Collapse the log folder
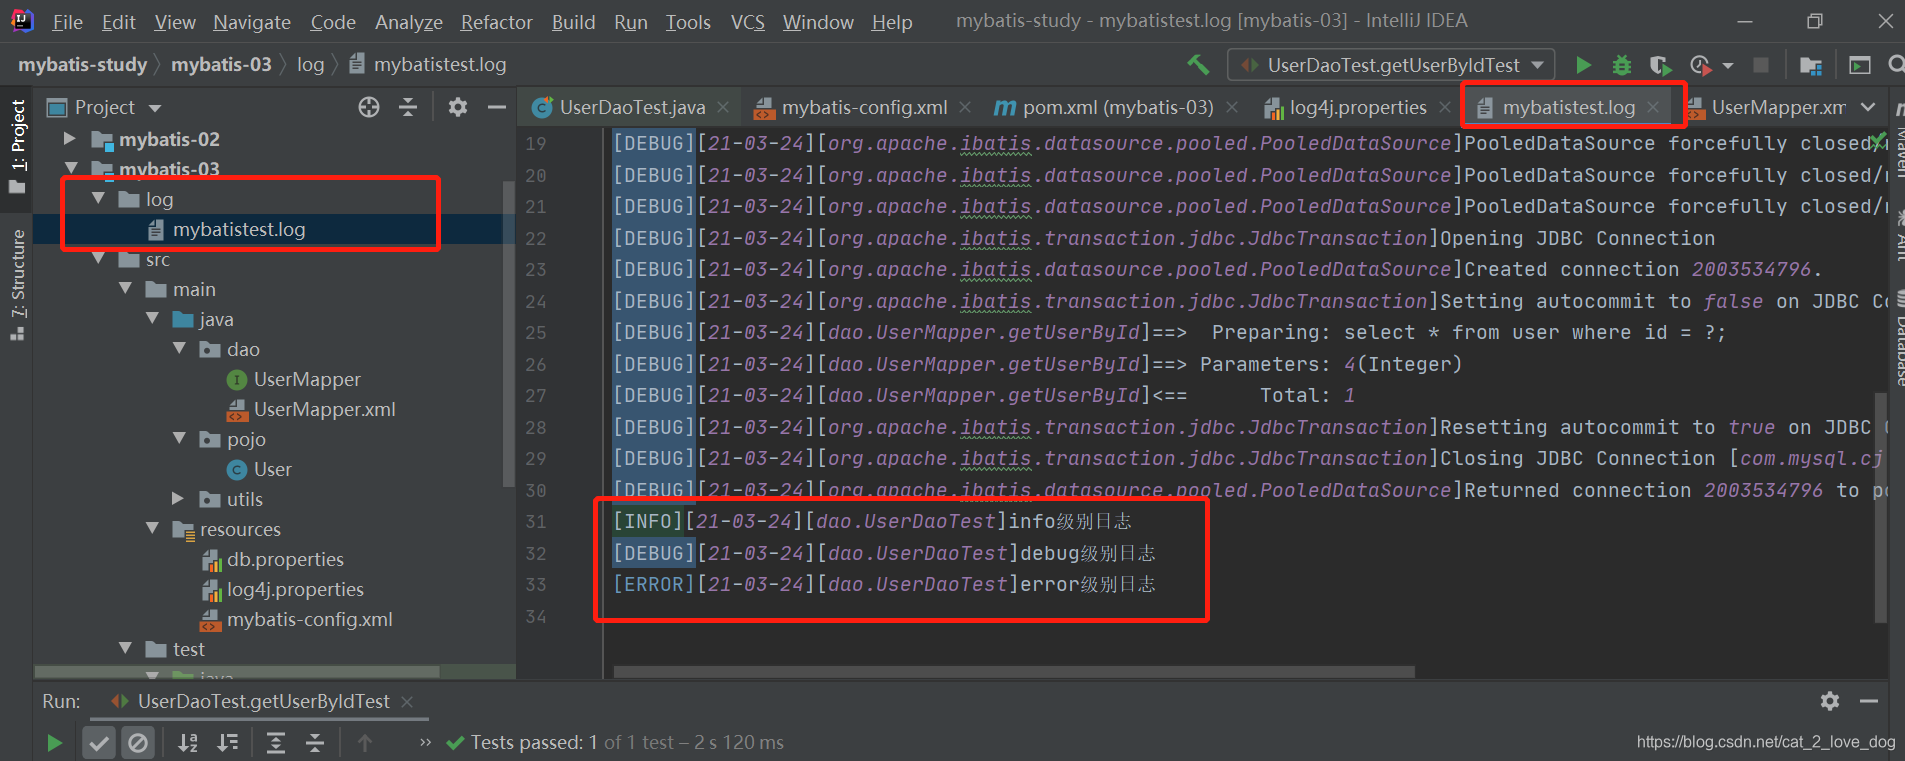 [x=98, y=199]
